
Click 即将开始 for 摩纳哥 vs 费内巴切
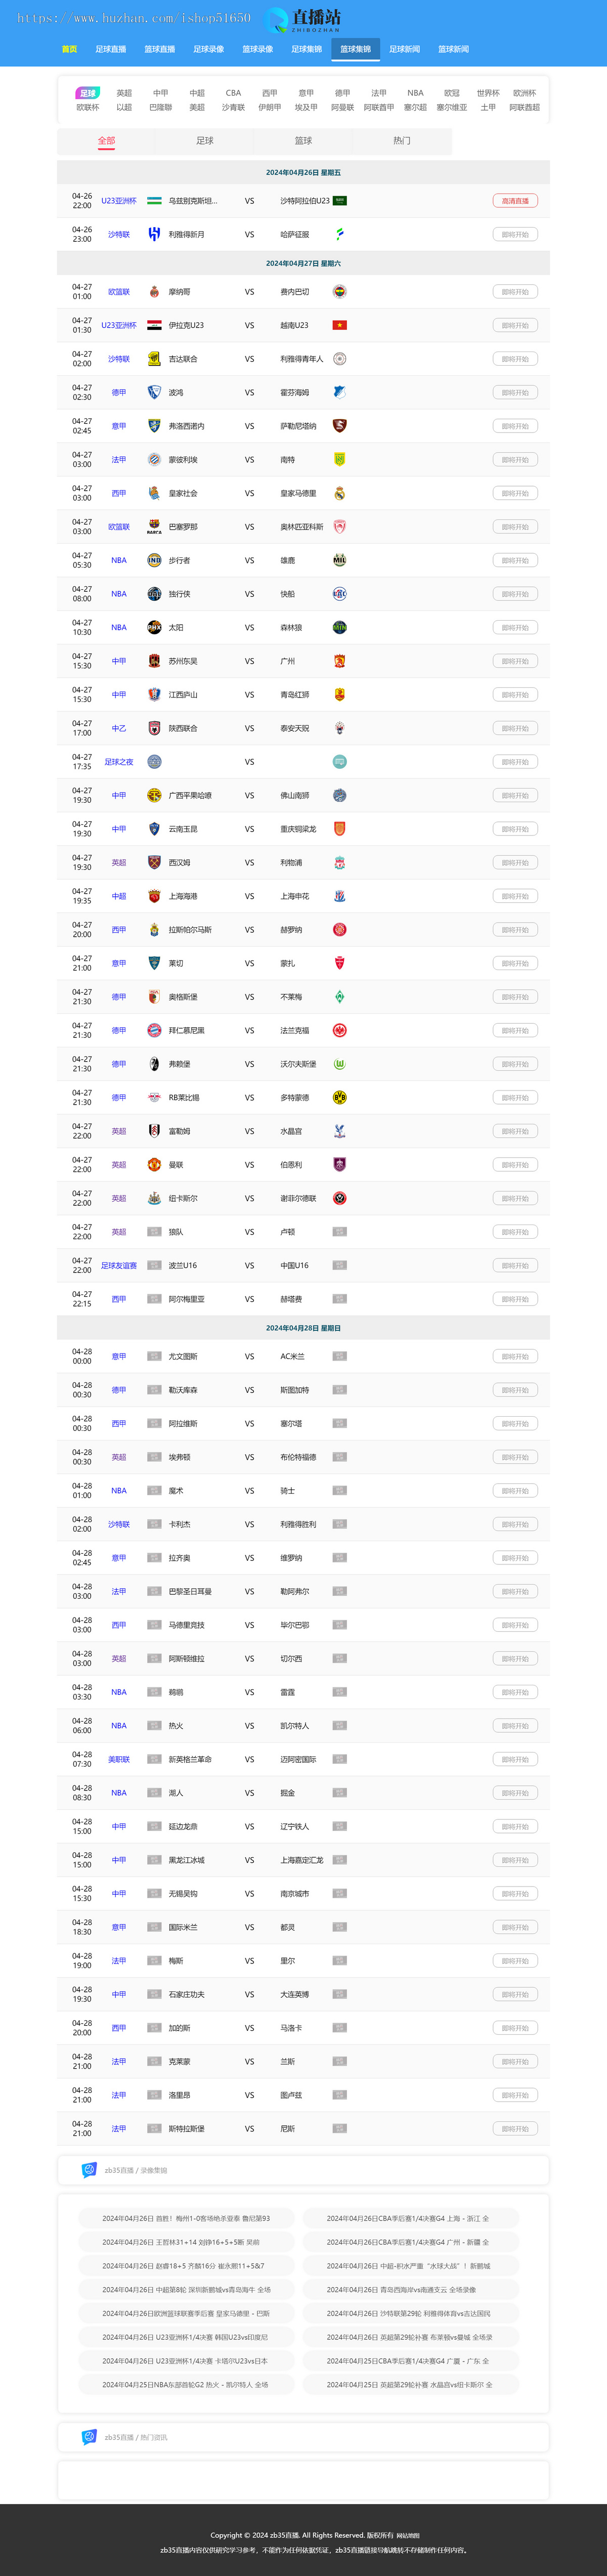(515, 292)
